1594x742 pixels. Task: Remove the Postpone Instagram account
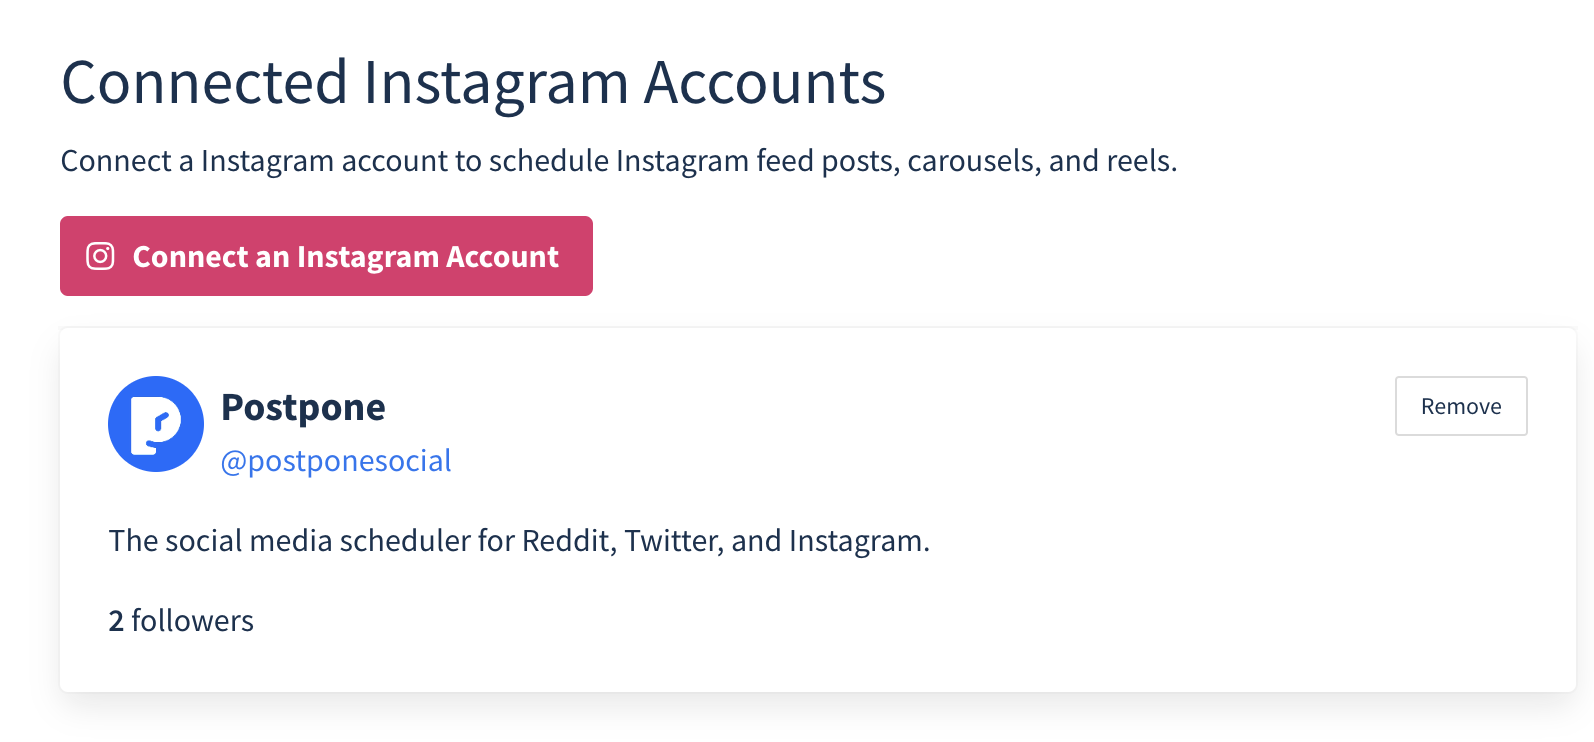tap(1461, 406)
